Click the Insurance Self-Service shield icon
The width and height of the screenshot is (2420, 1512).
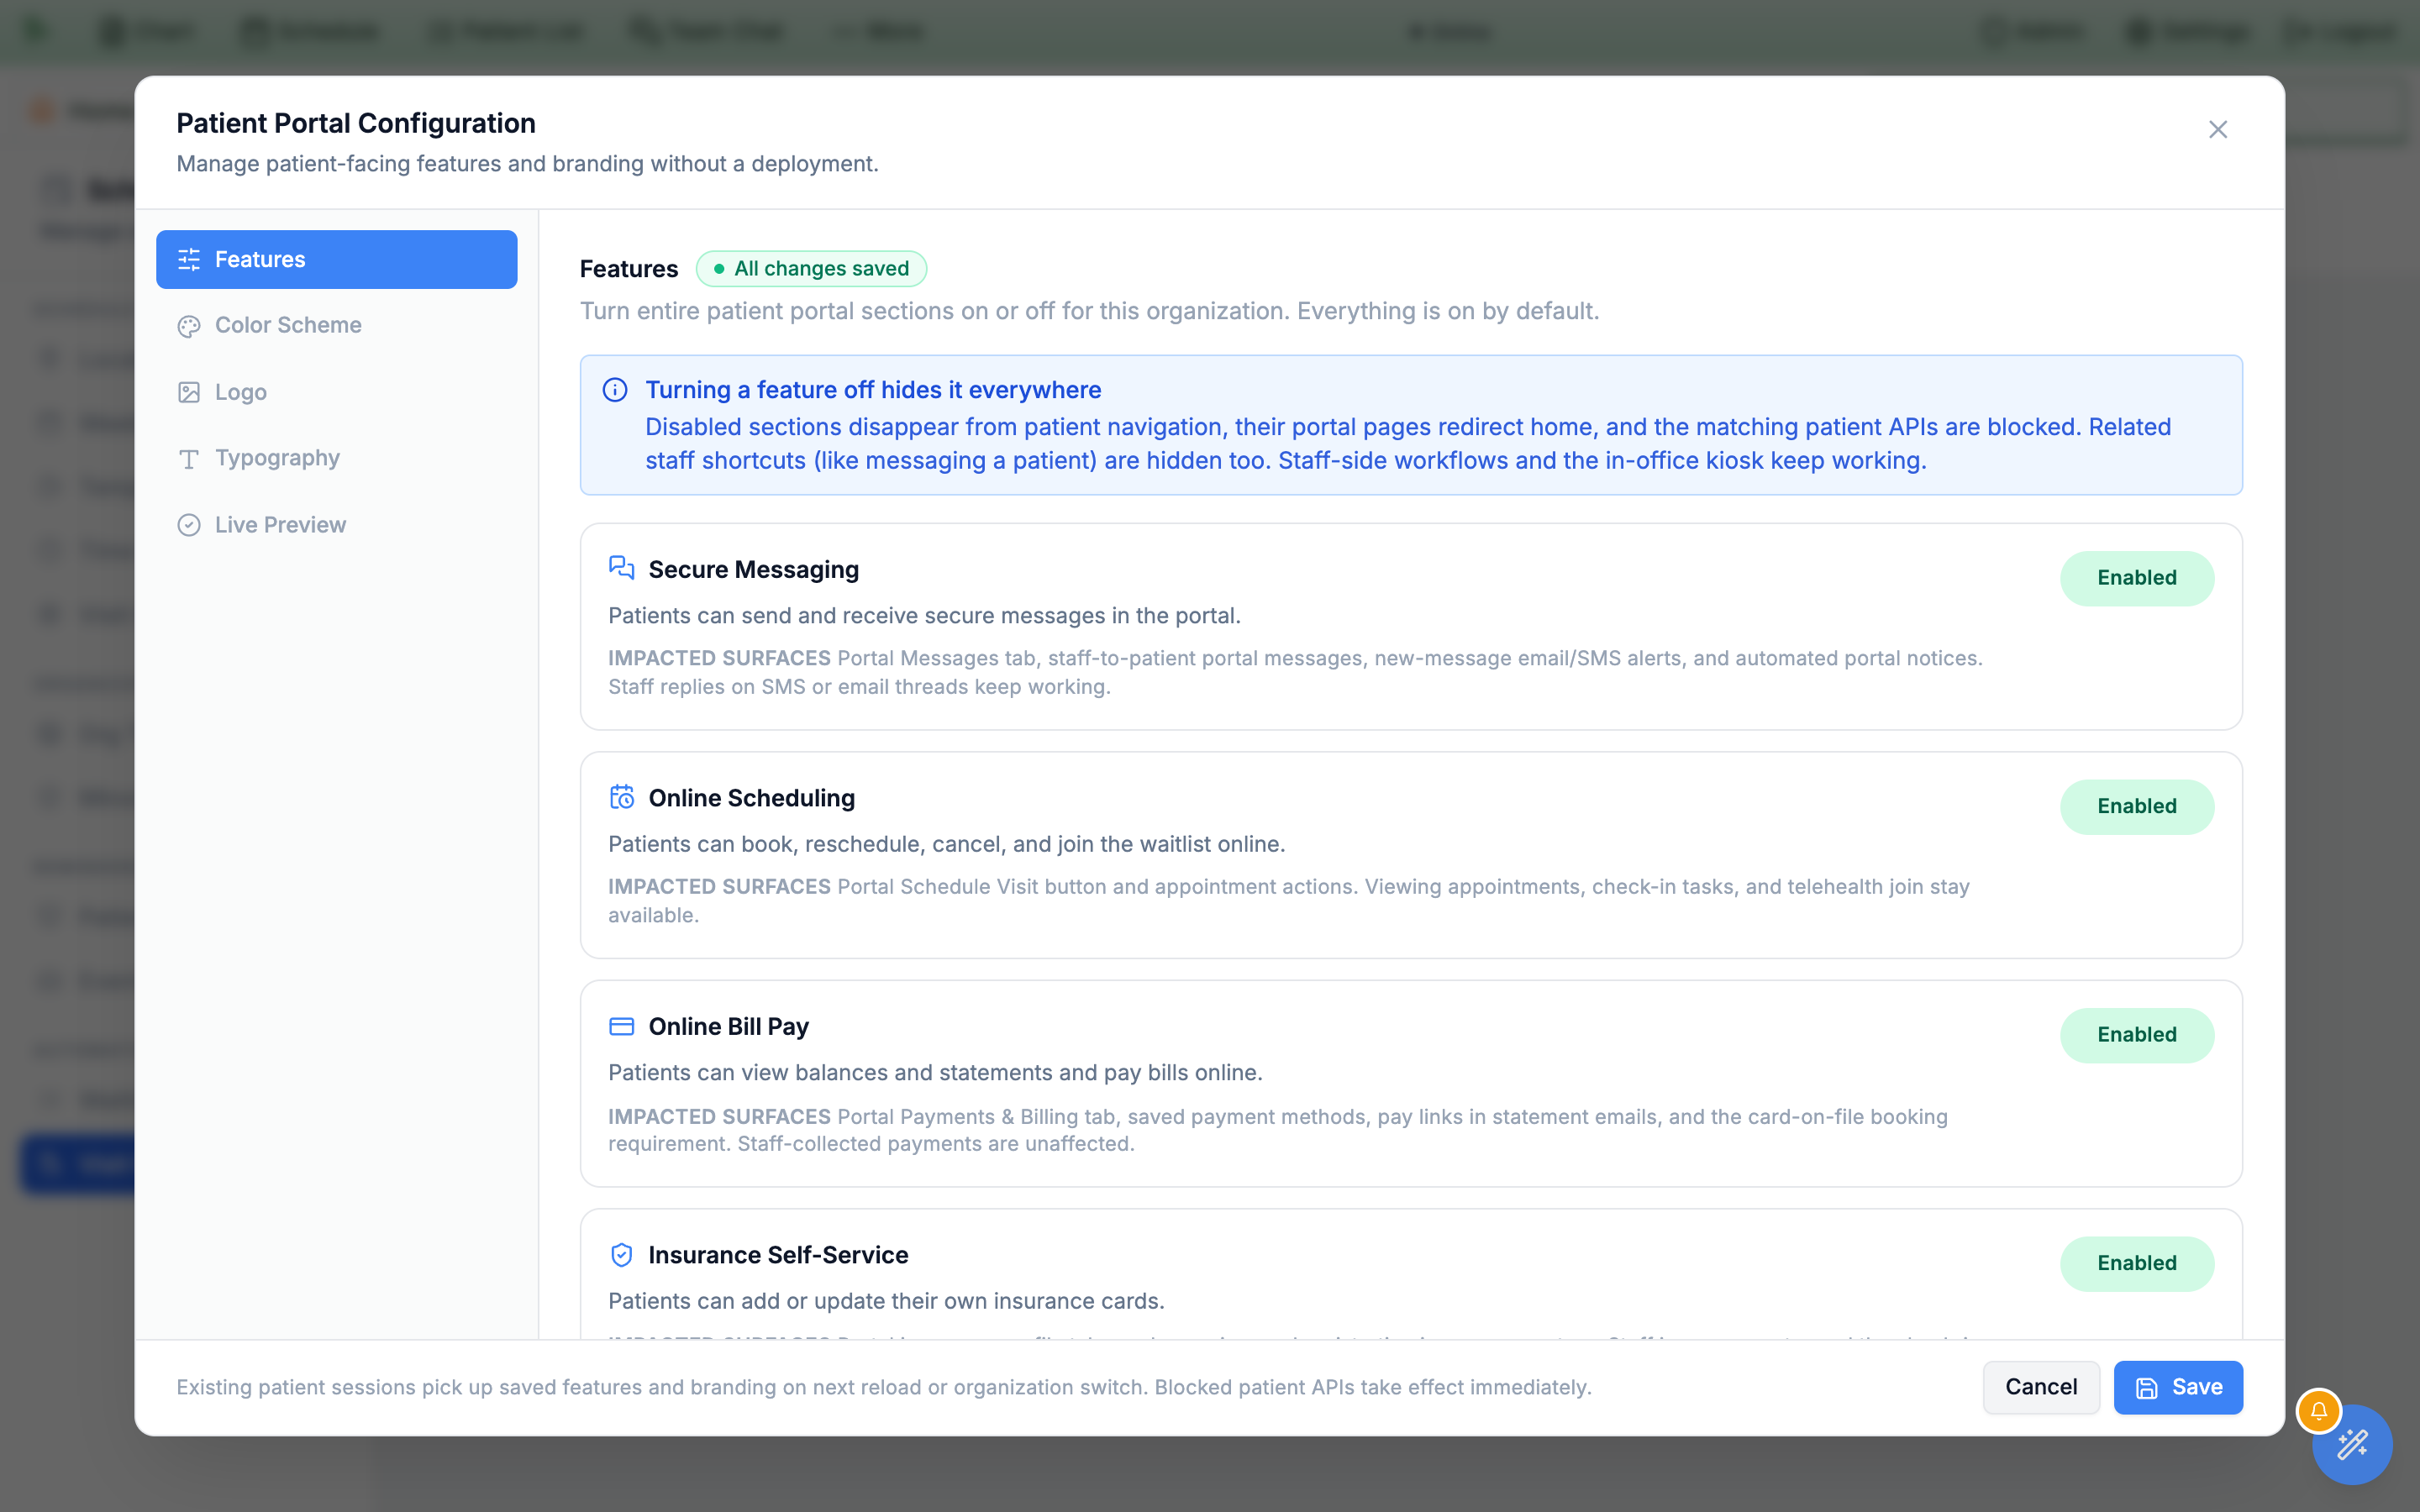point(621,1254)
